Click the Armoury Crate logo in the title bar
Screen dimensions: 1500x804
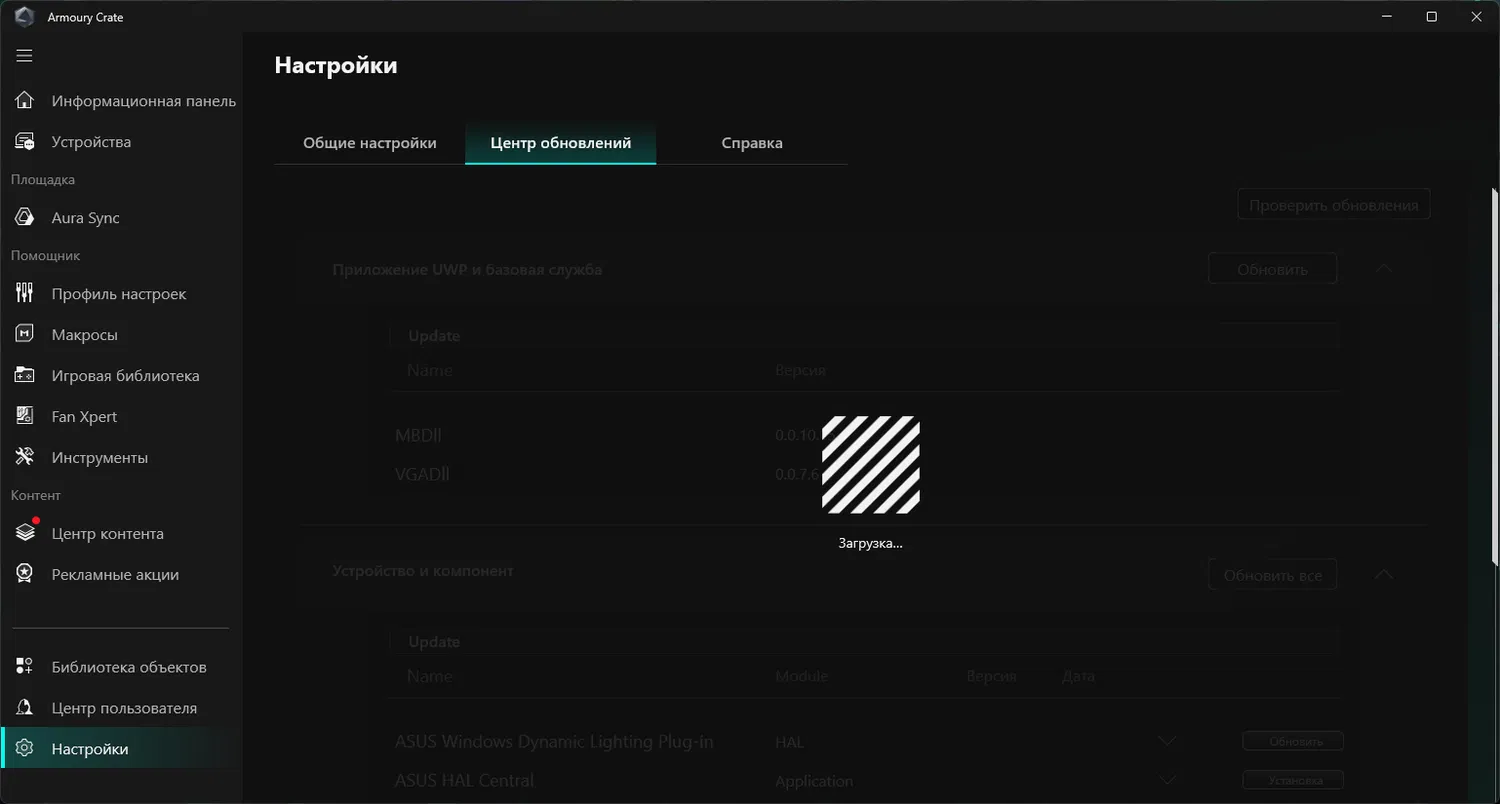(25, 17)
